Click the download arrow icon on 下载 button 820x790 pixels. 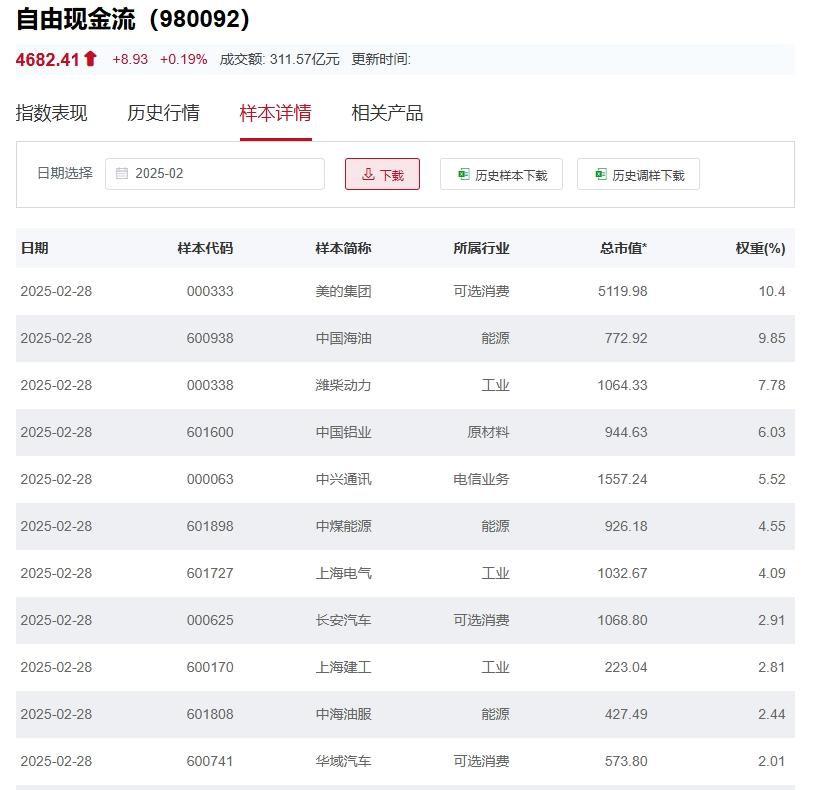tap(368, 174)
